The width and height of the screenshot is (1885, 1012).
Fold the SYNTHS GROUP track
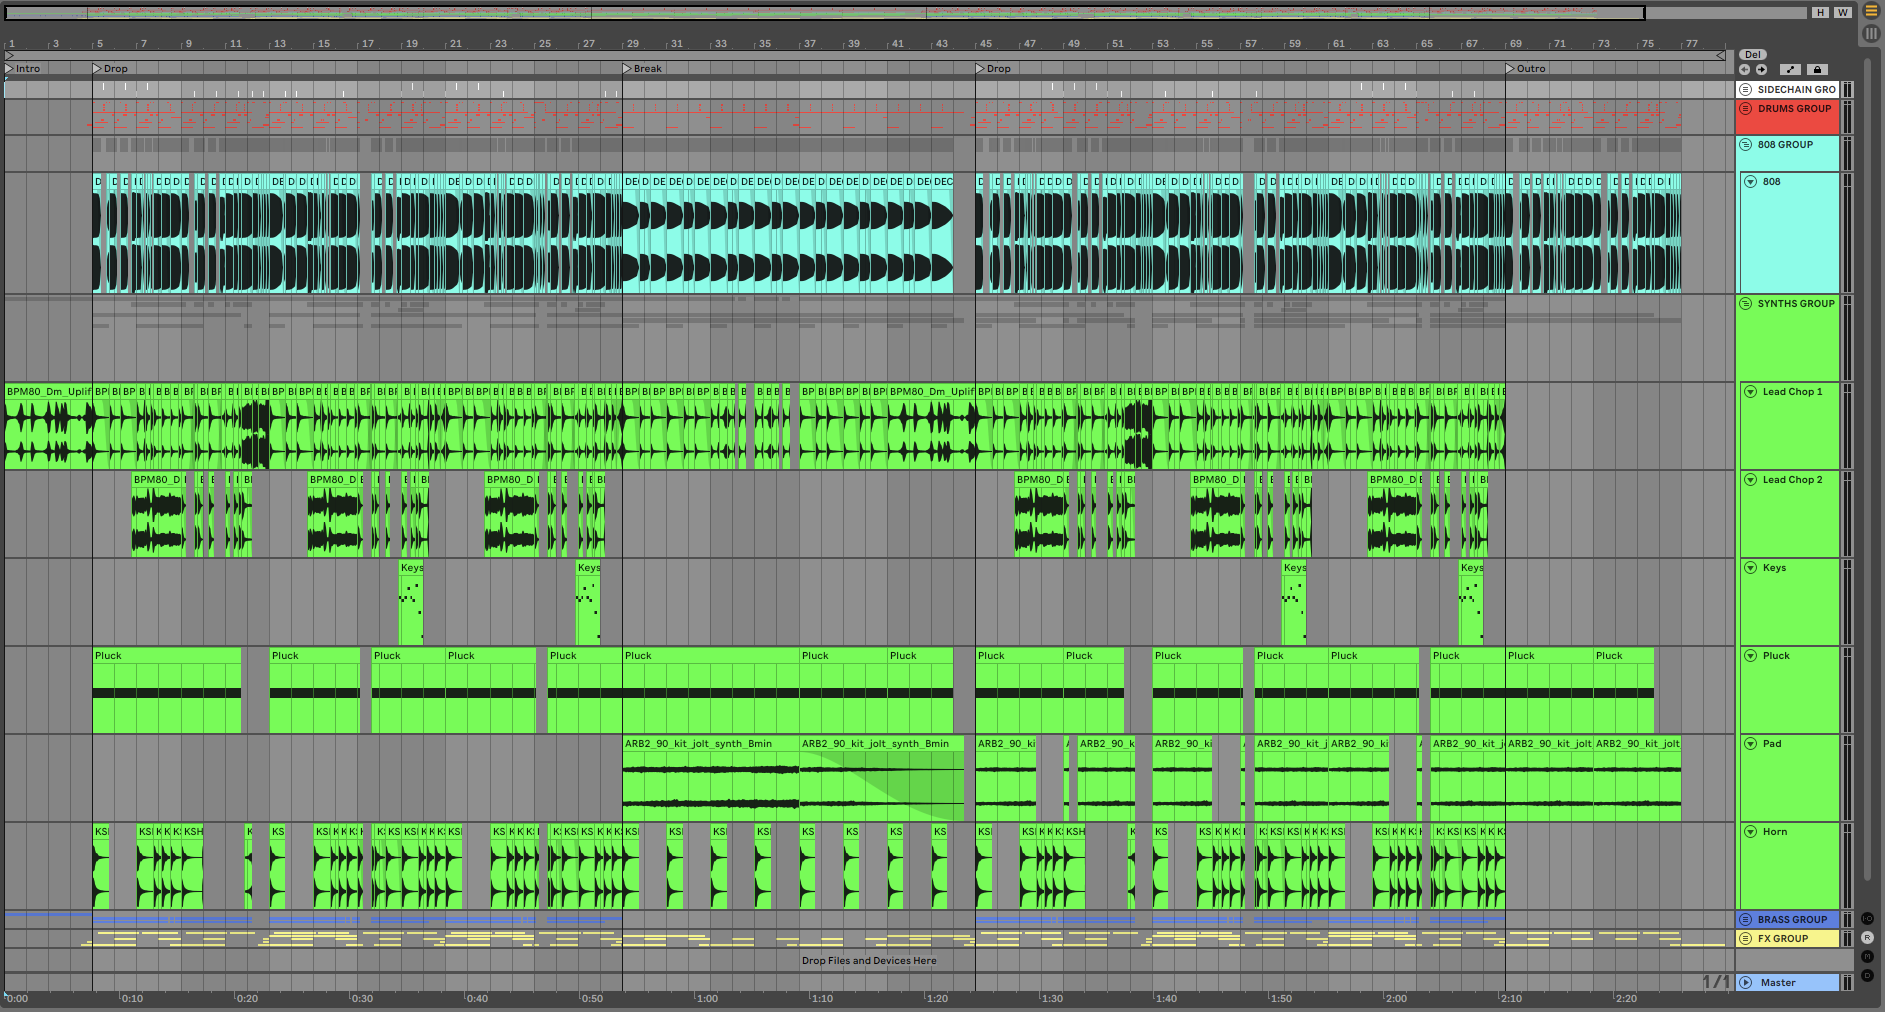(x=1746, y=304)
